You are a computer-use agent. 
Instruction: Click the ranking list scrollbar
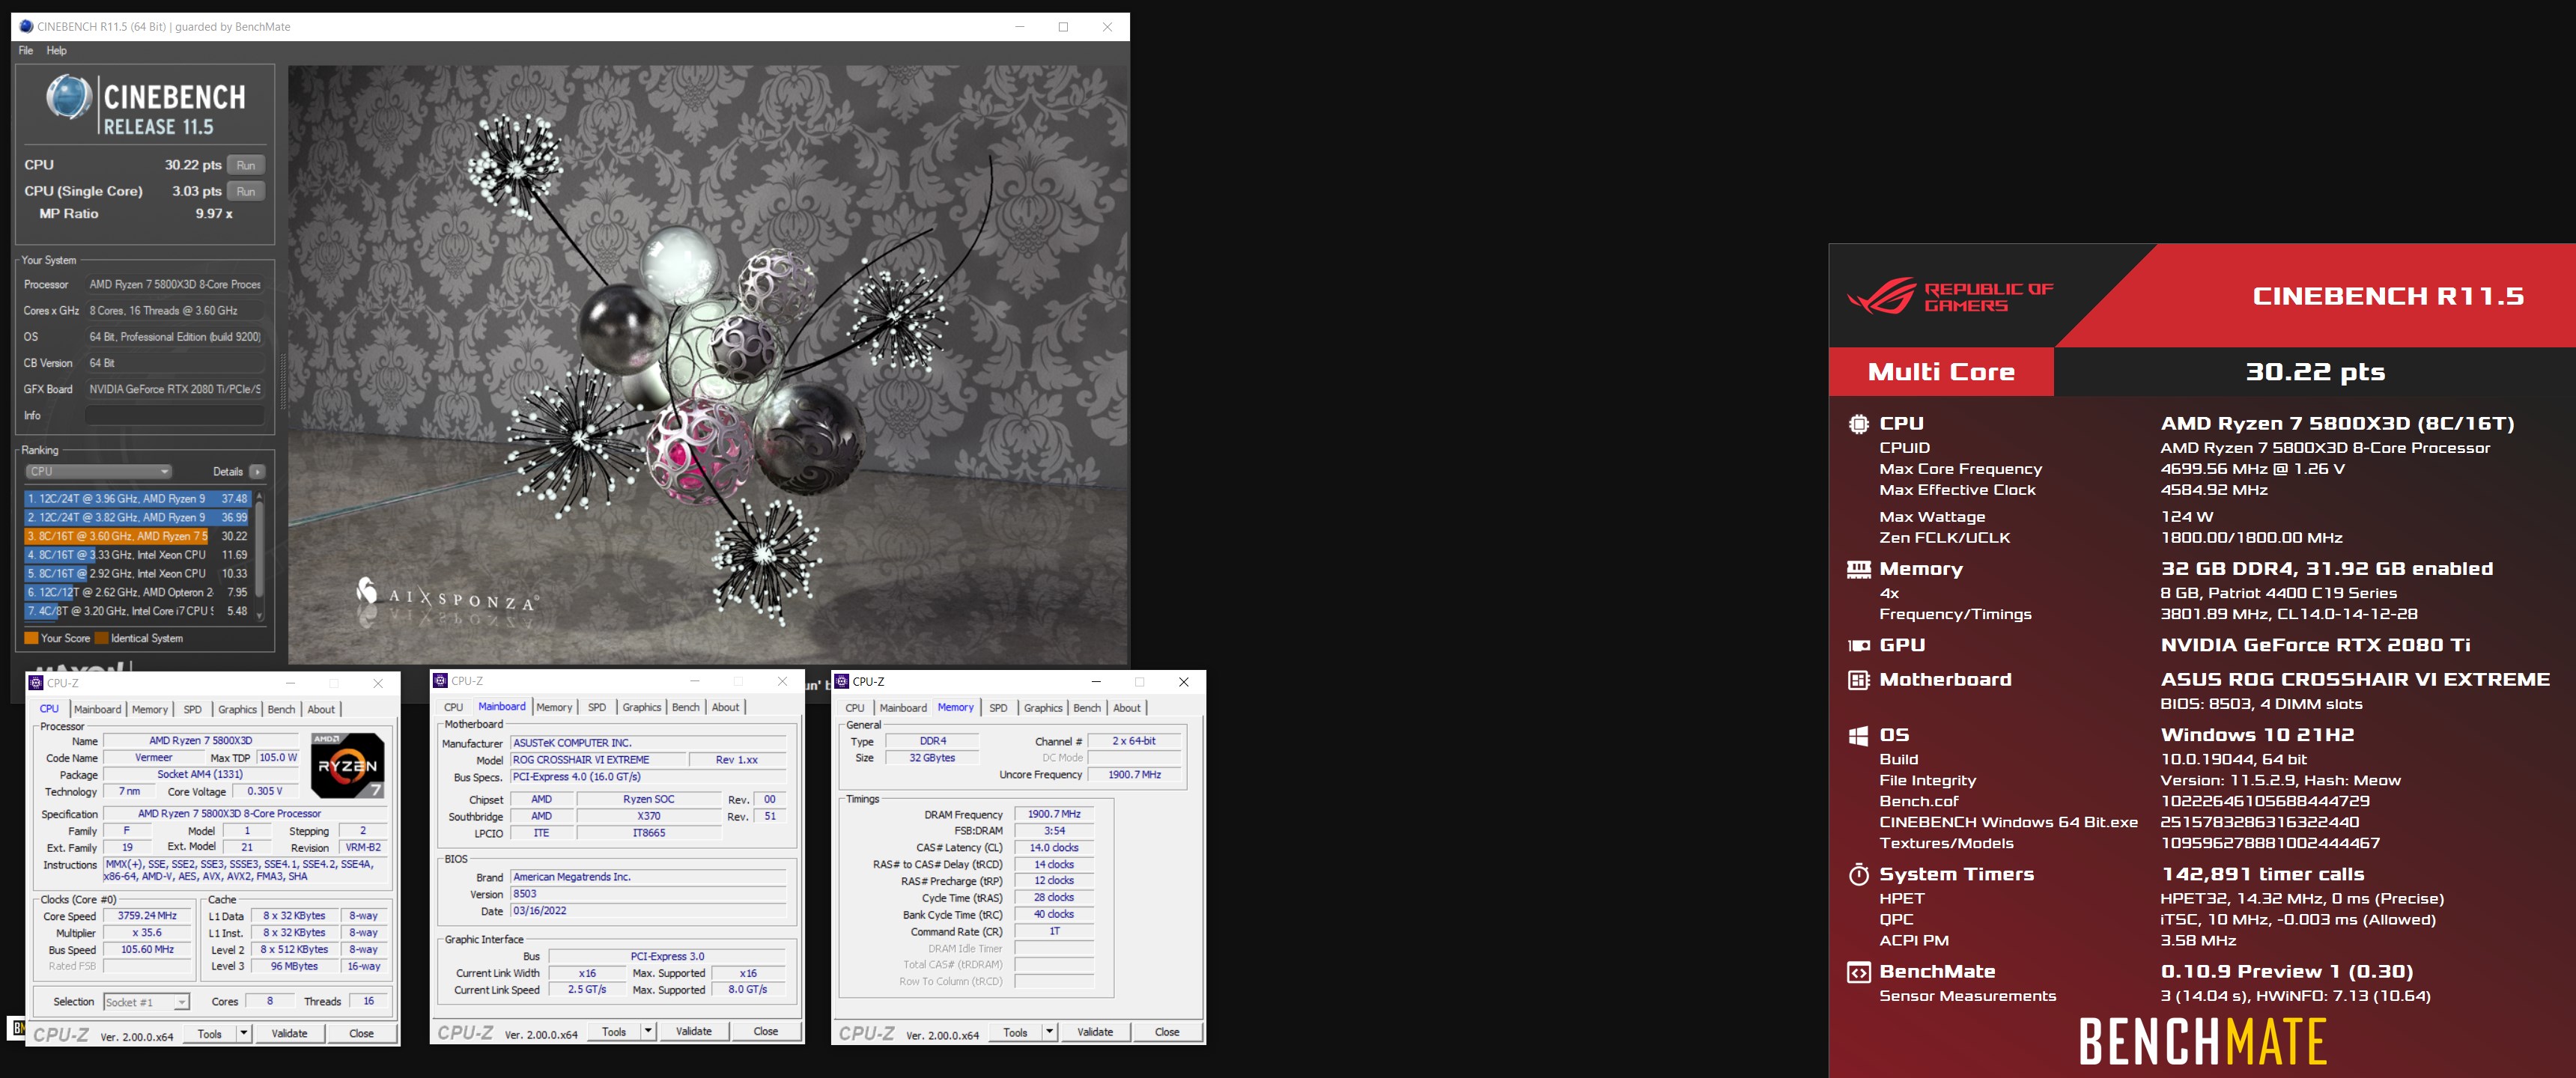260,555
